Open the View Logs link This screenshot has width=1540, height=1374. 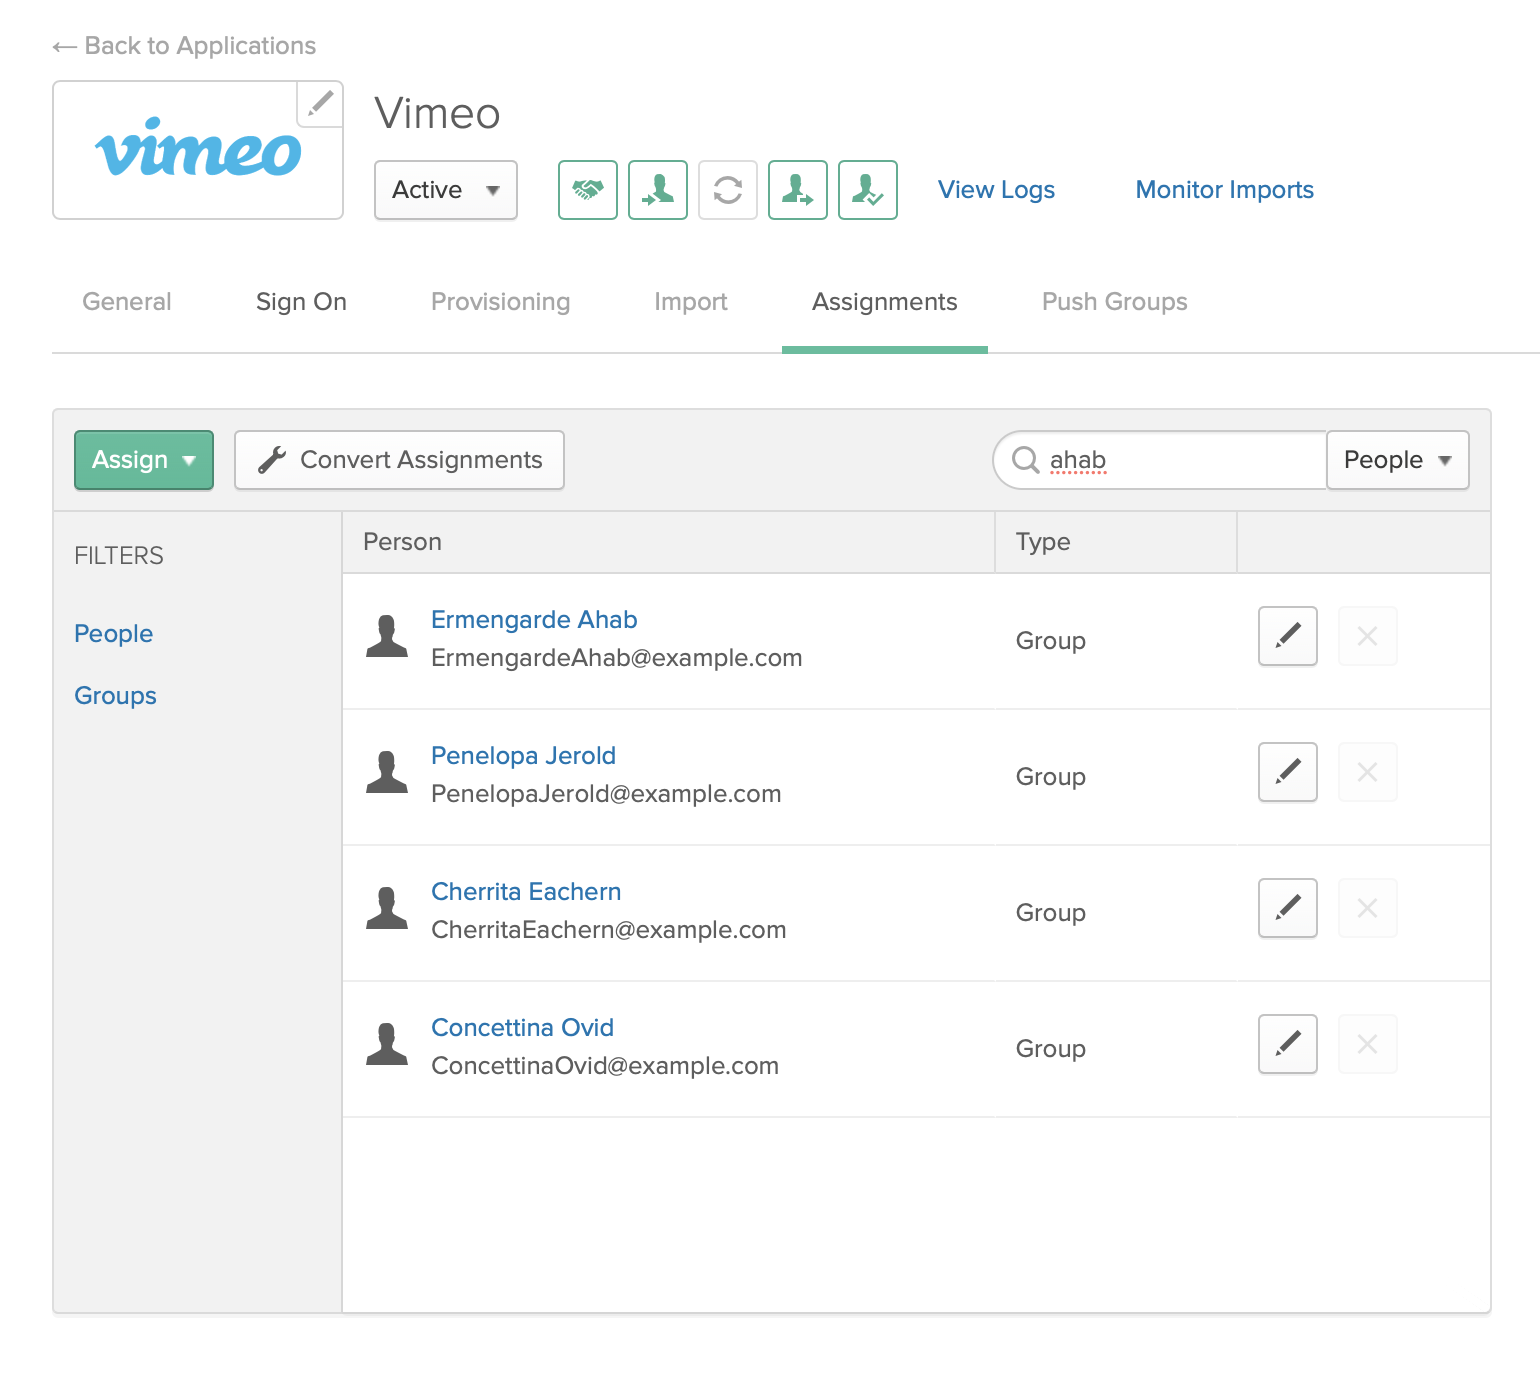click(x=996, y=190)
